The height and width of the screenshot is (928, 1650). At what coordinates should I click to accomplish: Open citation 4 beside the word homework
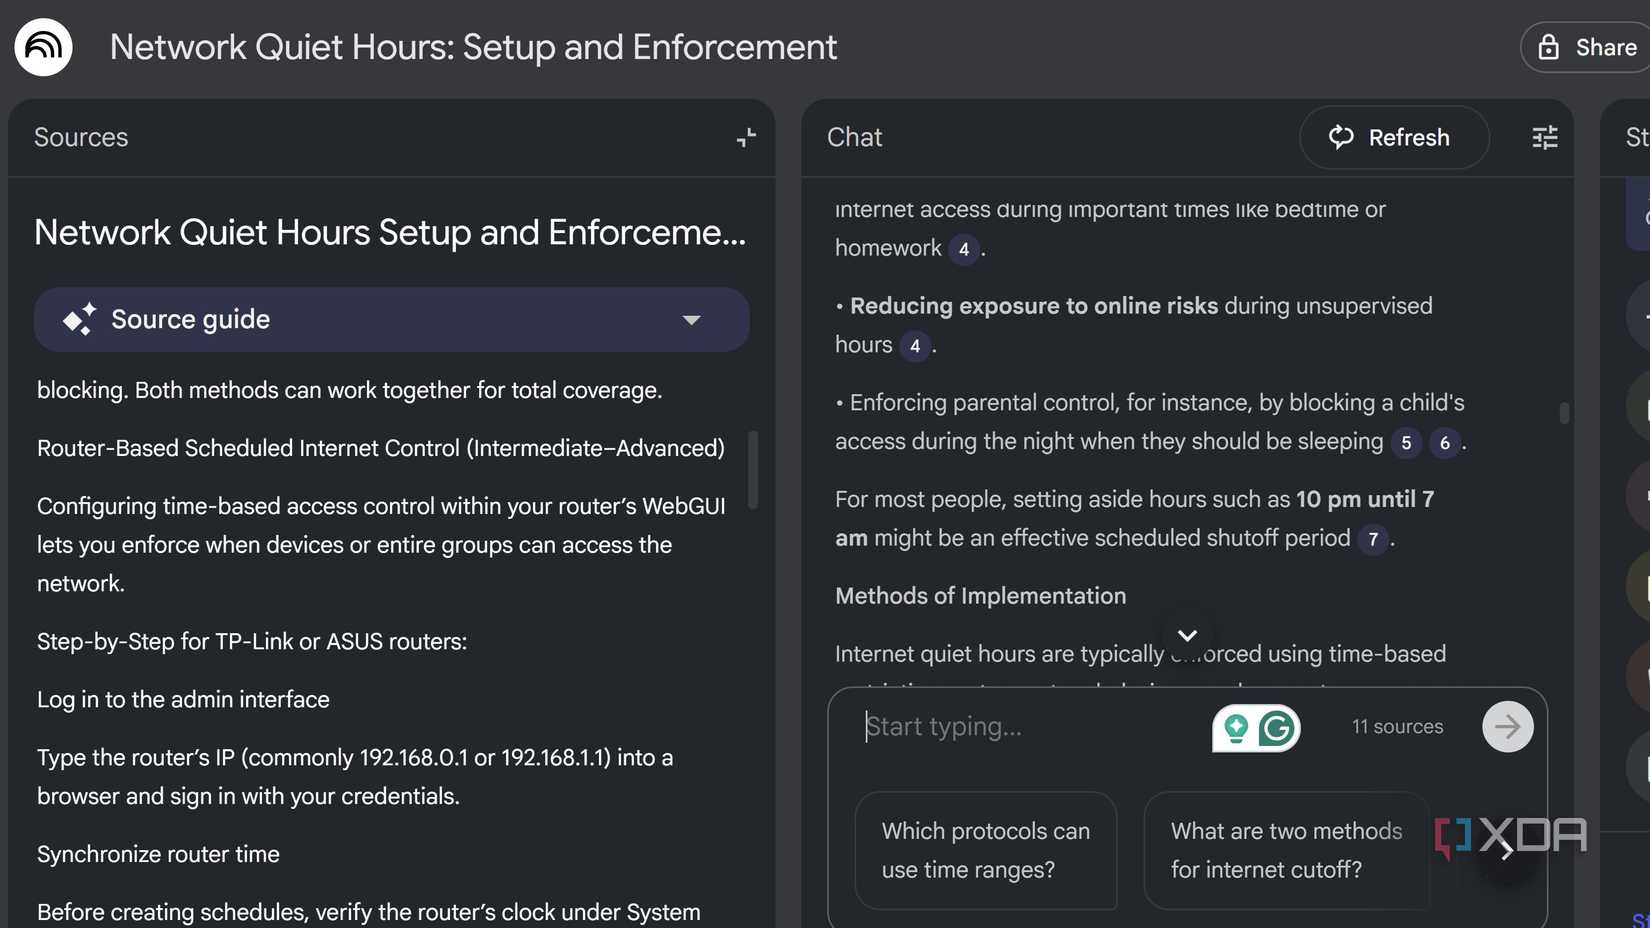964,250
